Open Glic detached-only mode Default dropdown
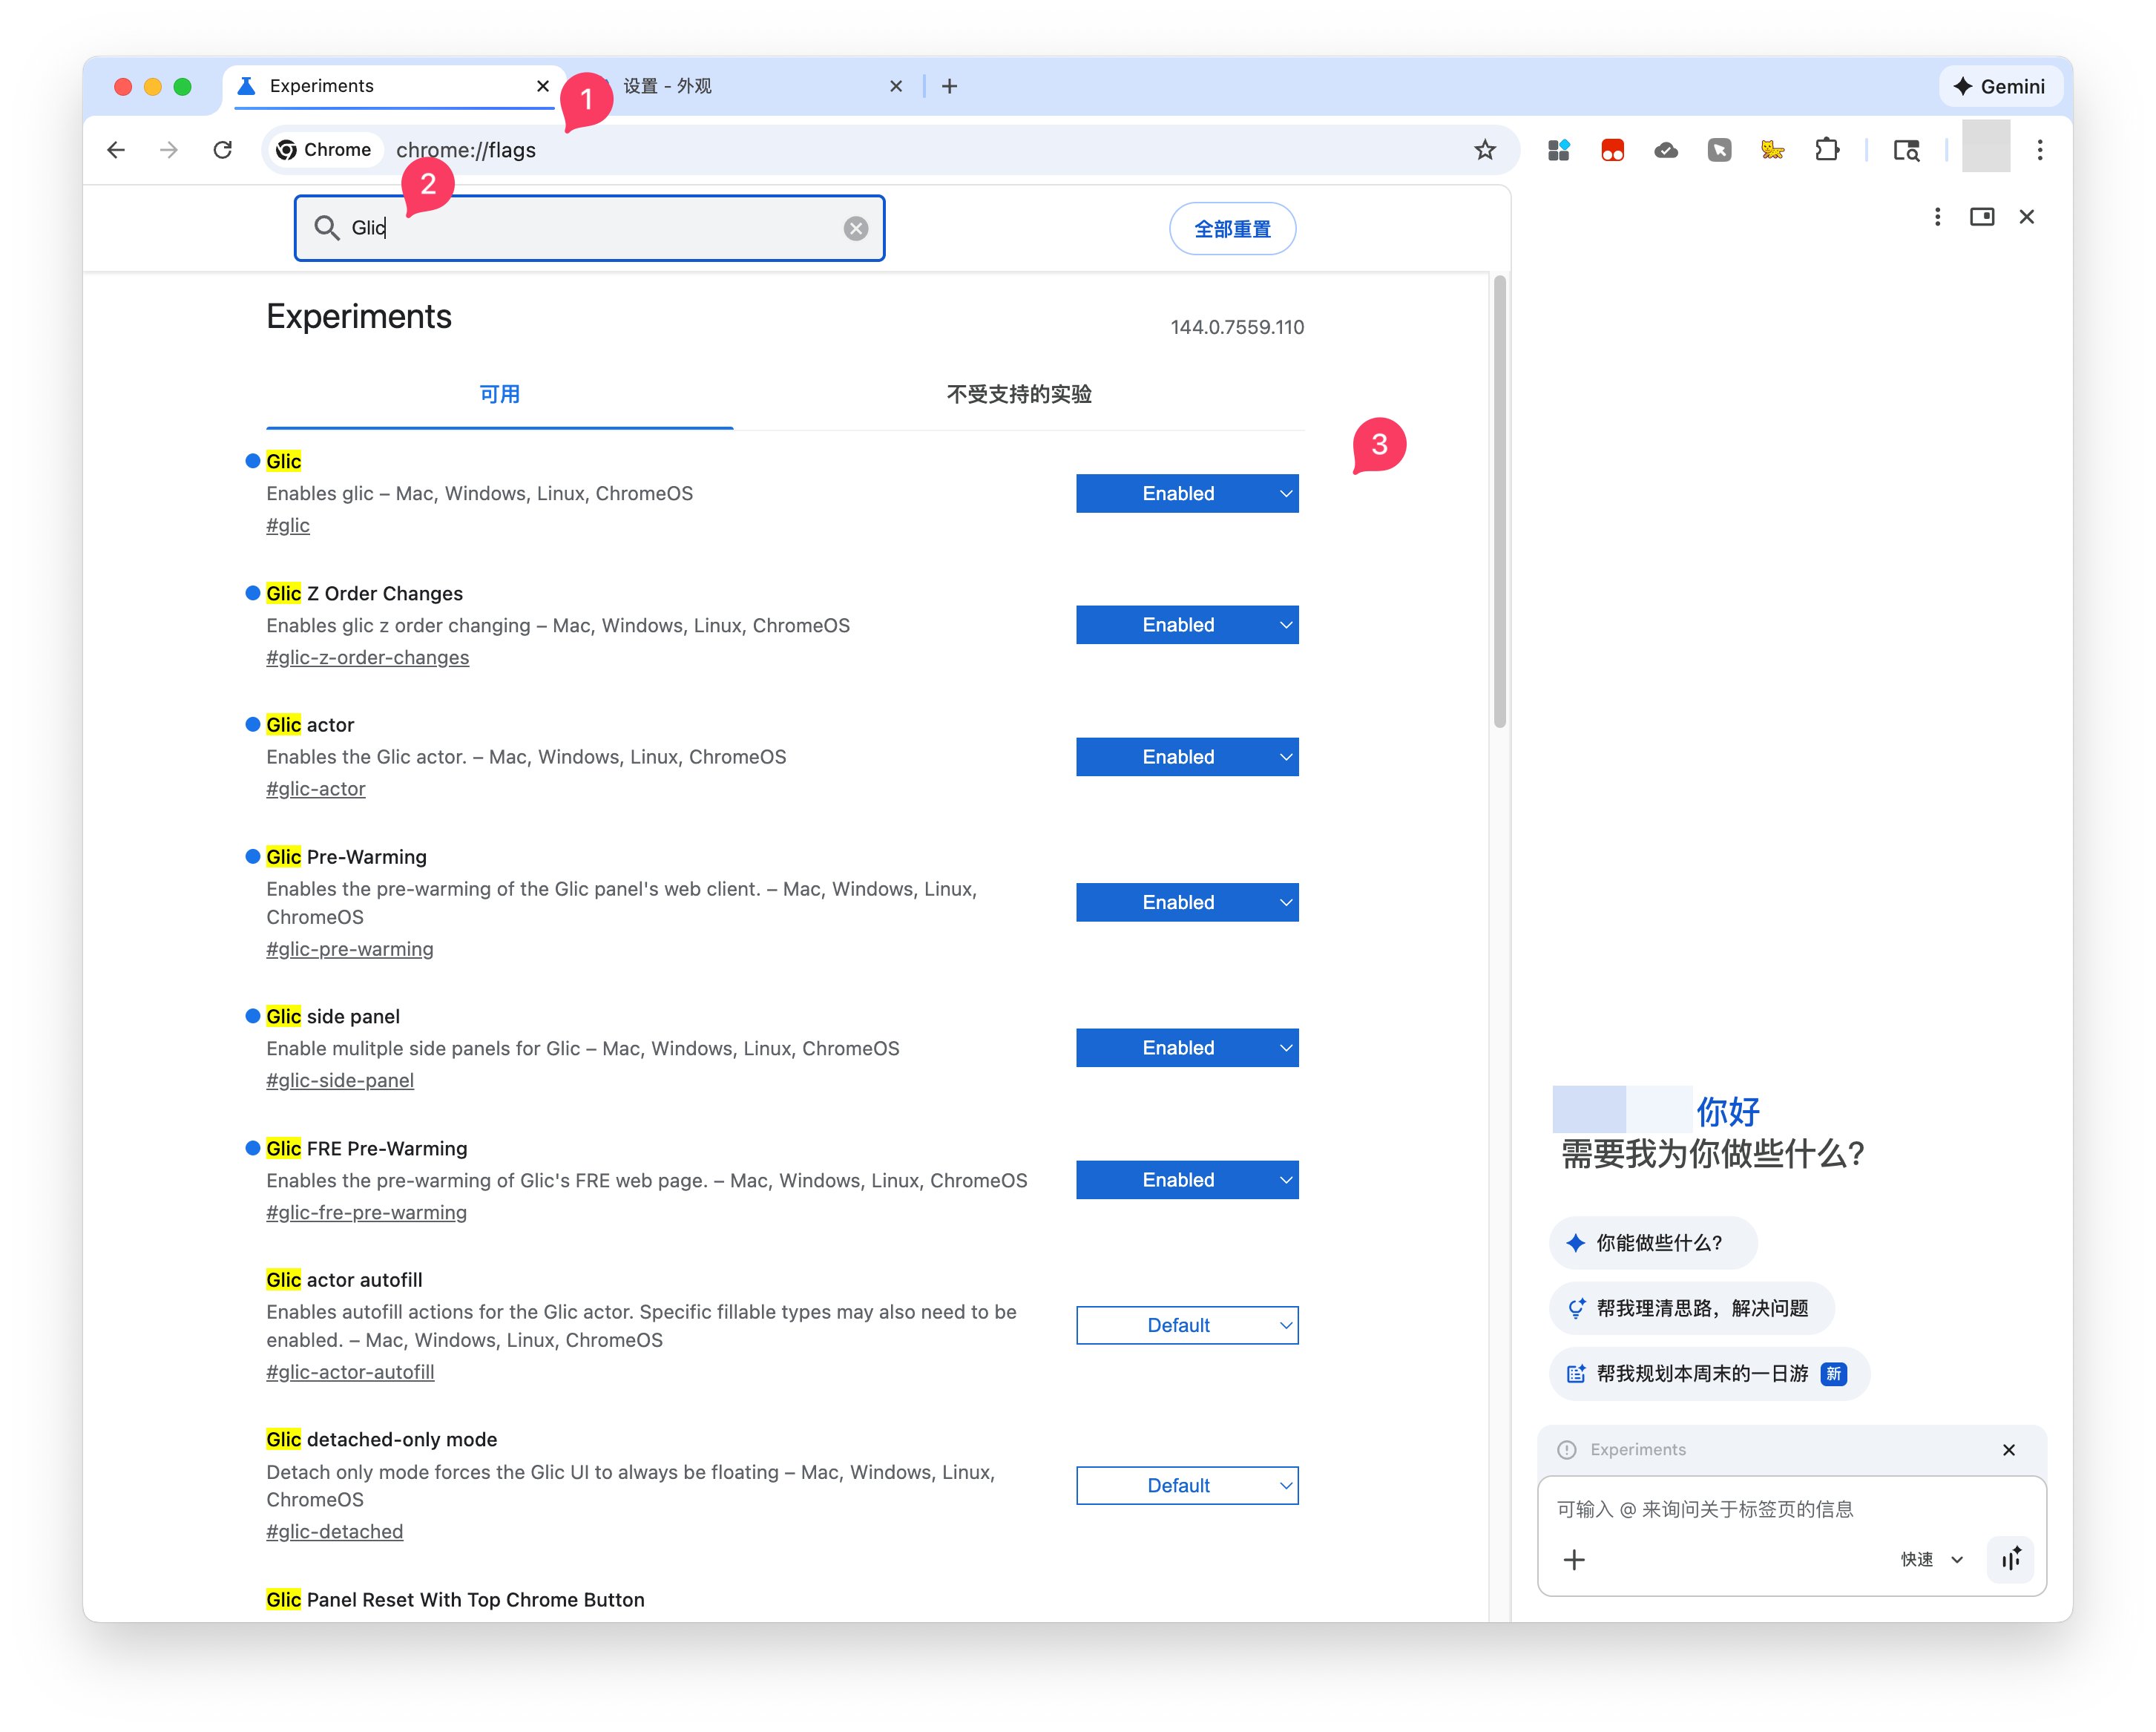 click(x=1187, y=1486)
